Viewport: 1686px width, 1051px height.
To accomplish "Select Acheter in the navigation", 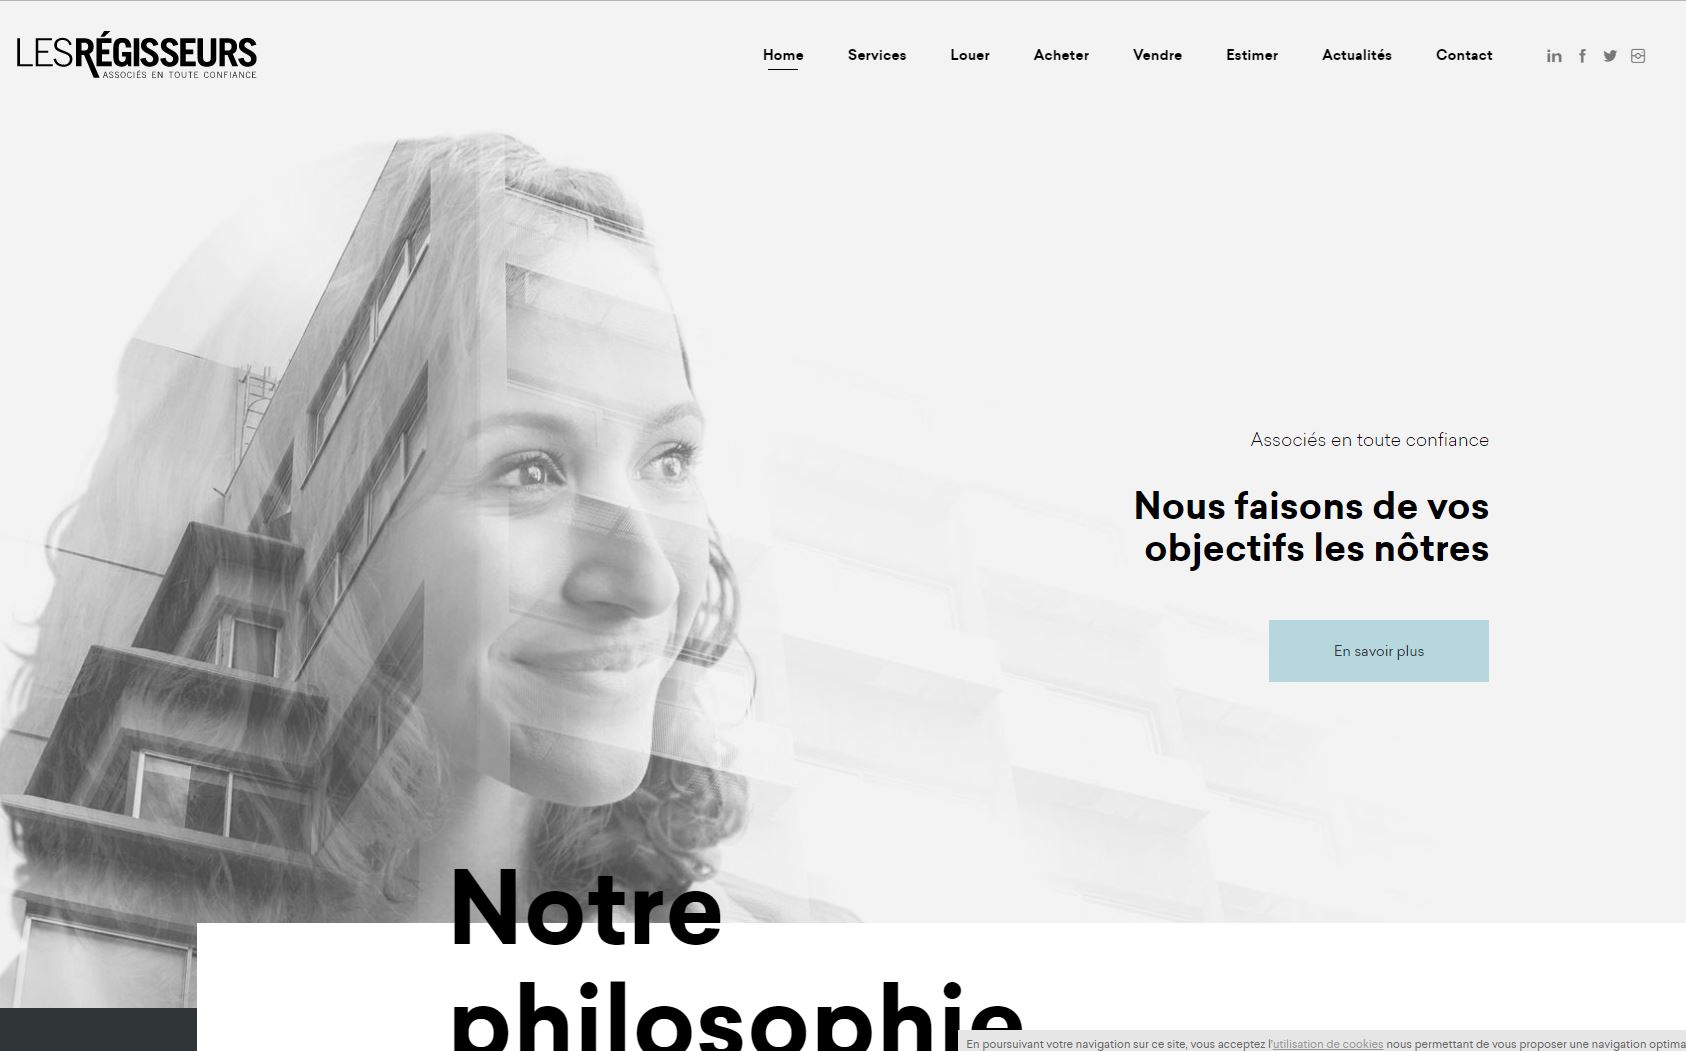I will (x=1061, y=55).
